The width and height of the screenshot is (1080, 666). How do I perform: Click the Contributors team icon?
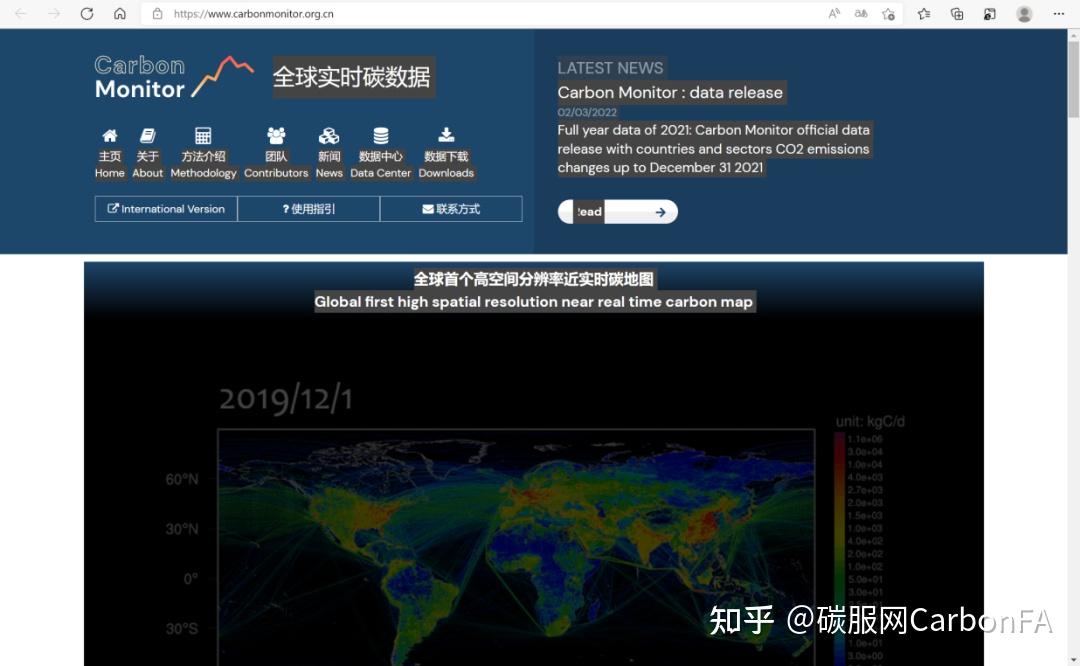(276, 136)
